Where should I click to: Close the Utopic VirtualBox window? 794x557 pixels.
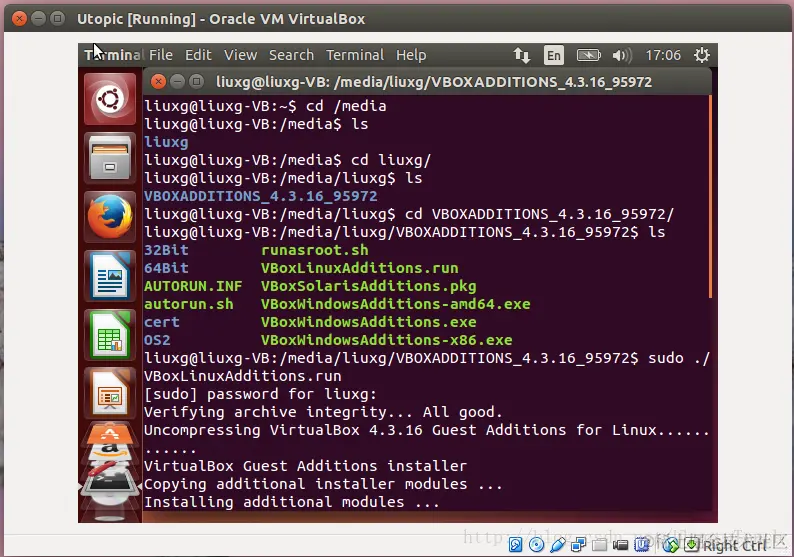(x=19, y=19)
